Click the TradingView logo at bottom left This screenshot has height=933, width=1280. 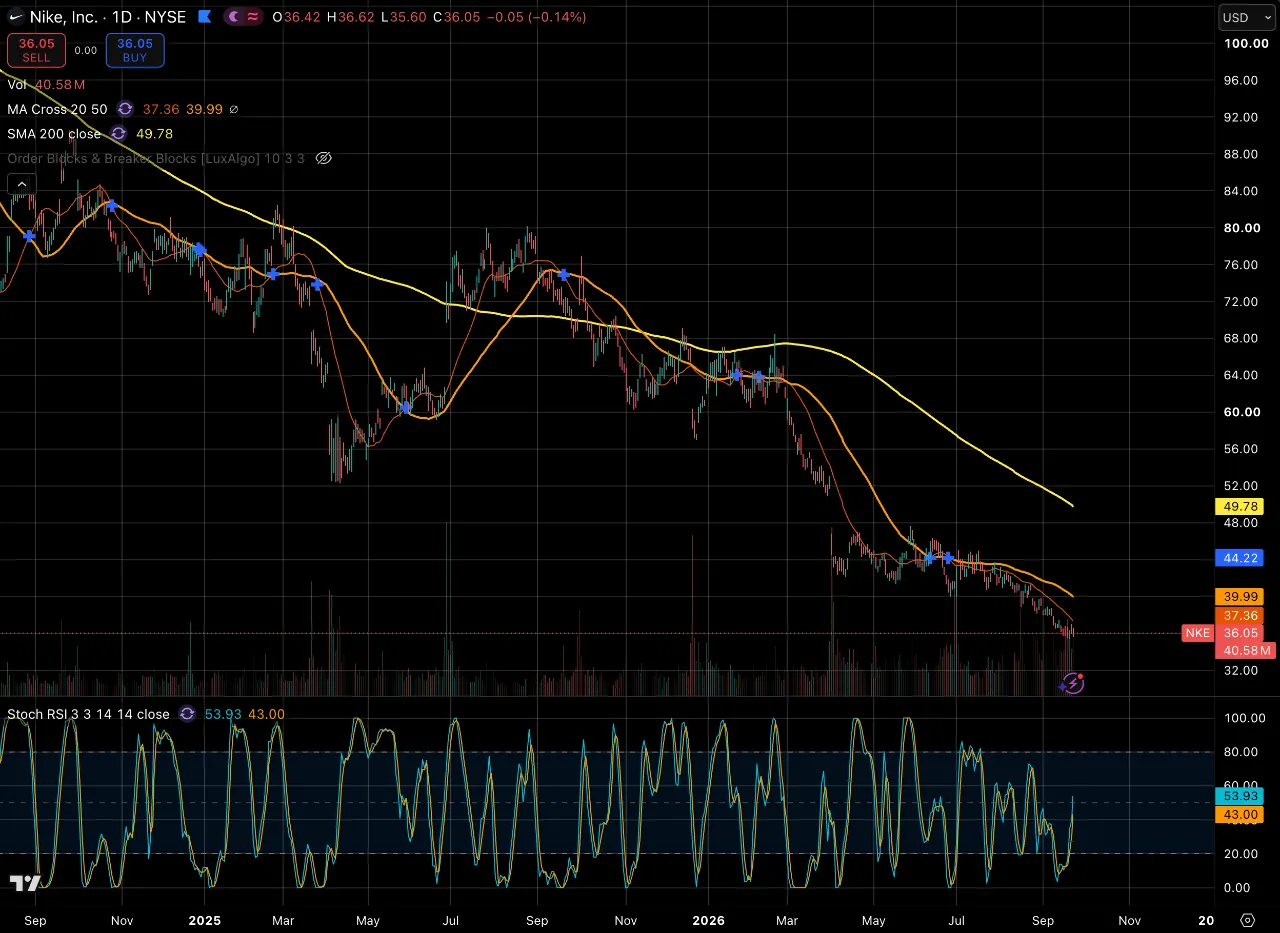tap(25, 883)
